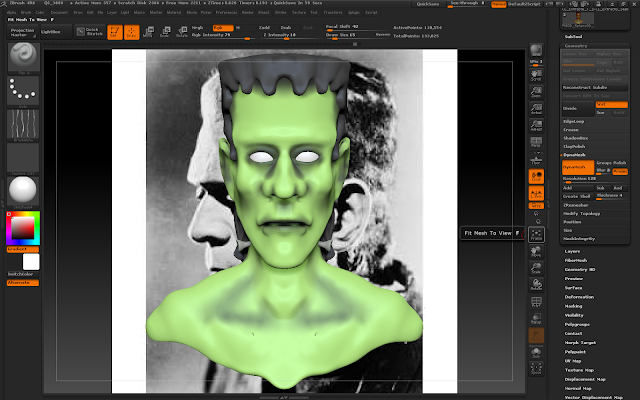Open the Alpha menu

(11, 12)
